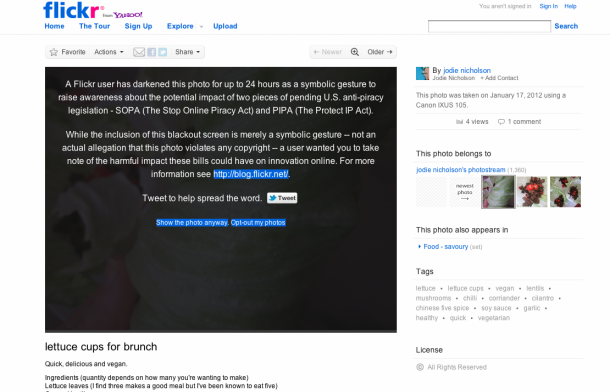Click the vegan tag

(x=505, y=289)
